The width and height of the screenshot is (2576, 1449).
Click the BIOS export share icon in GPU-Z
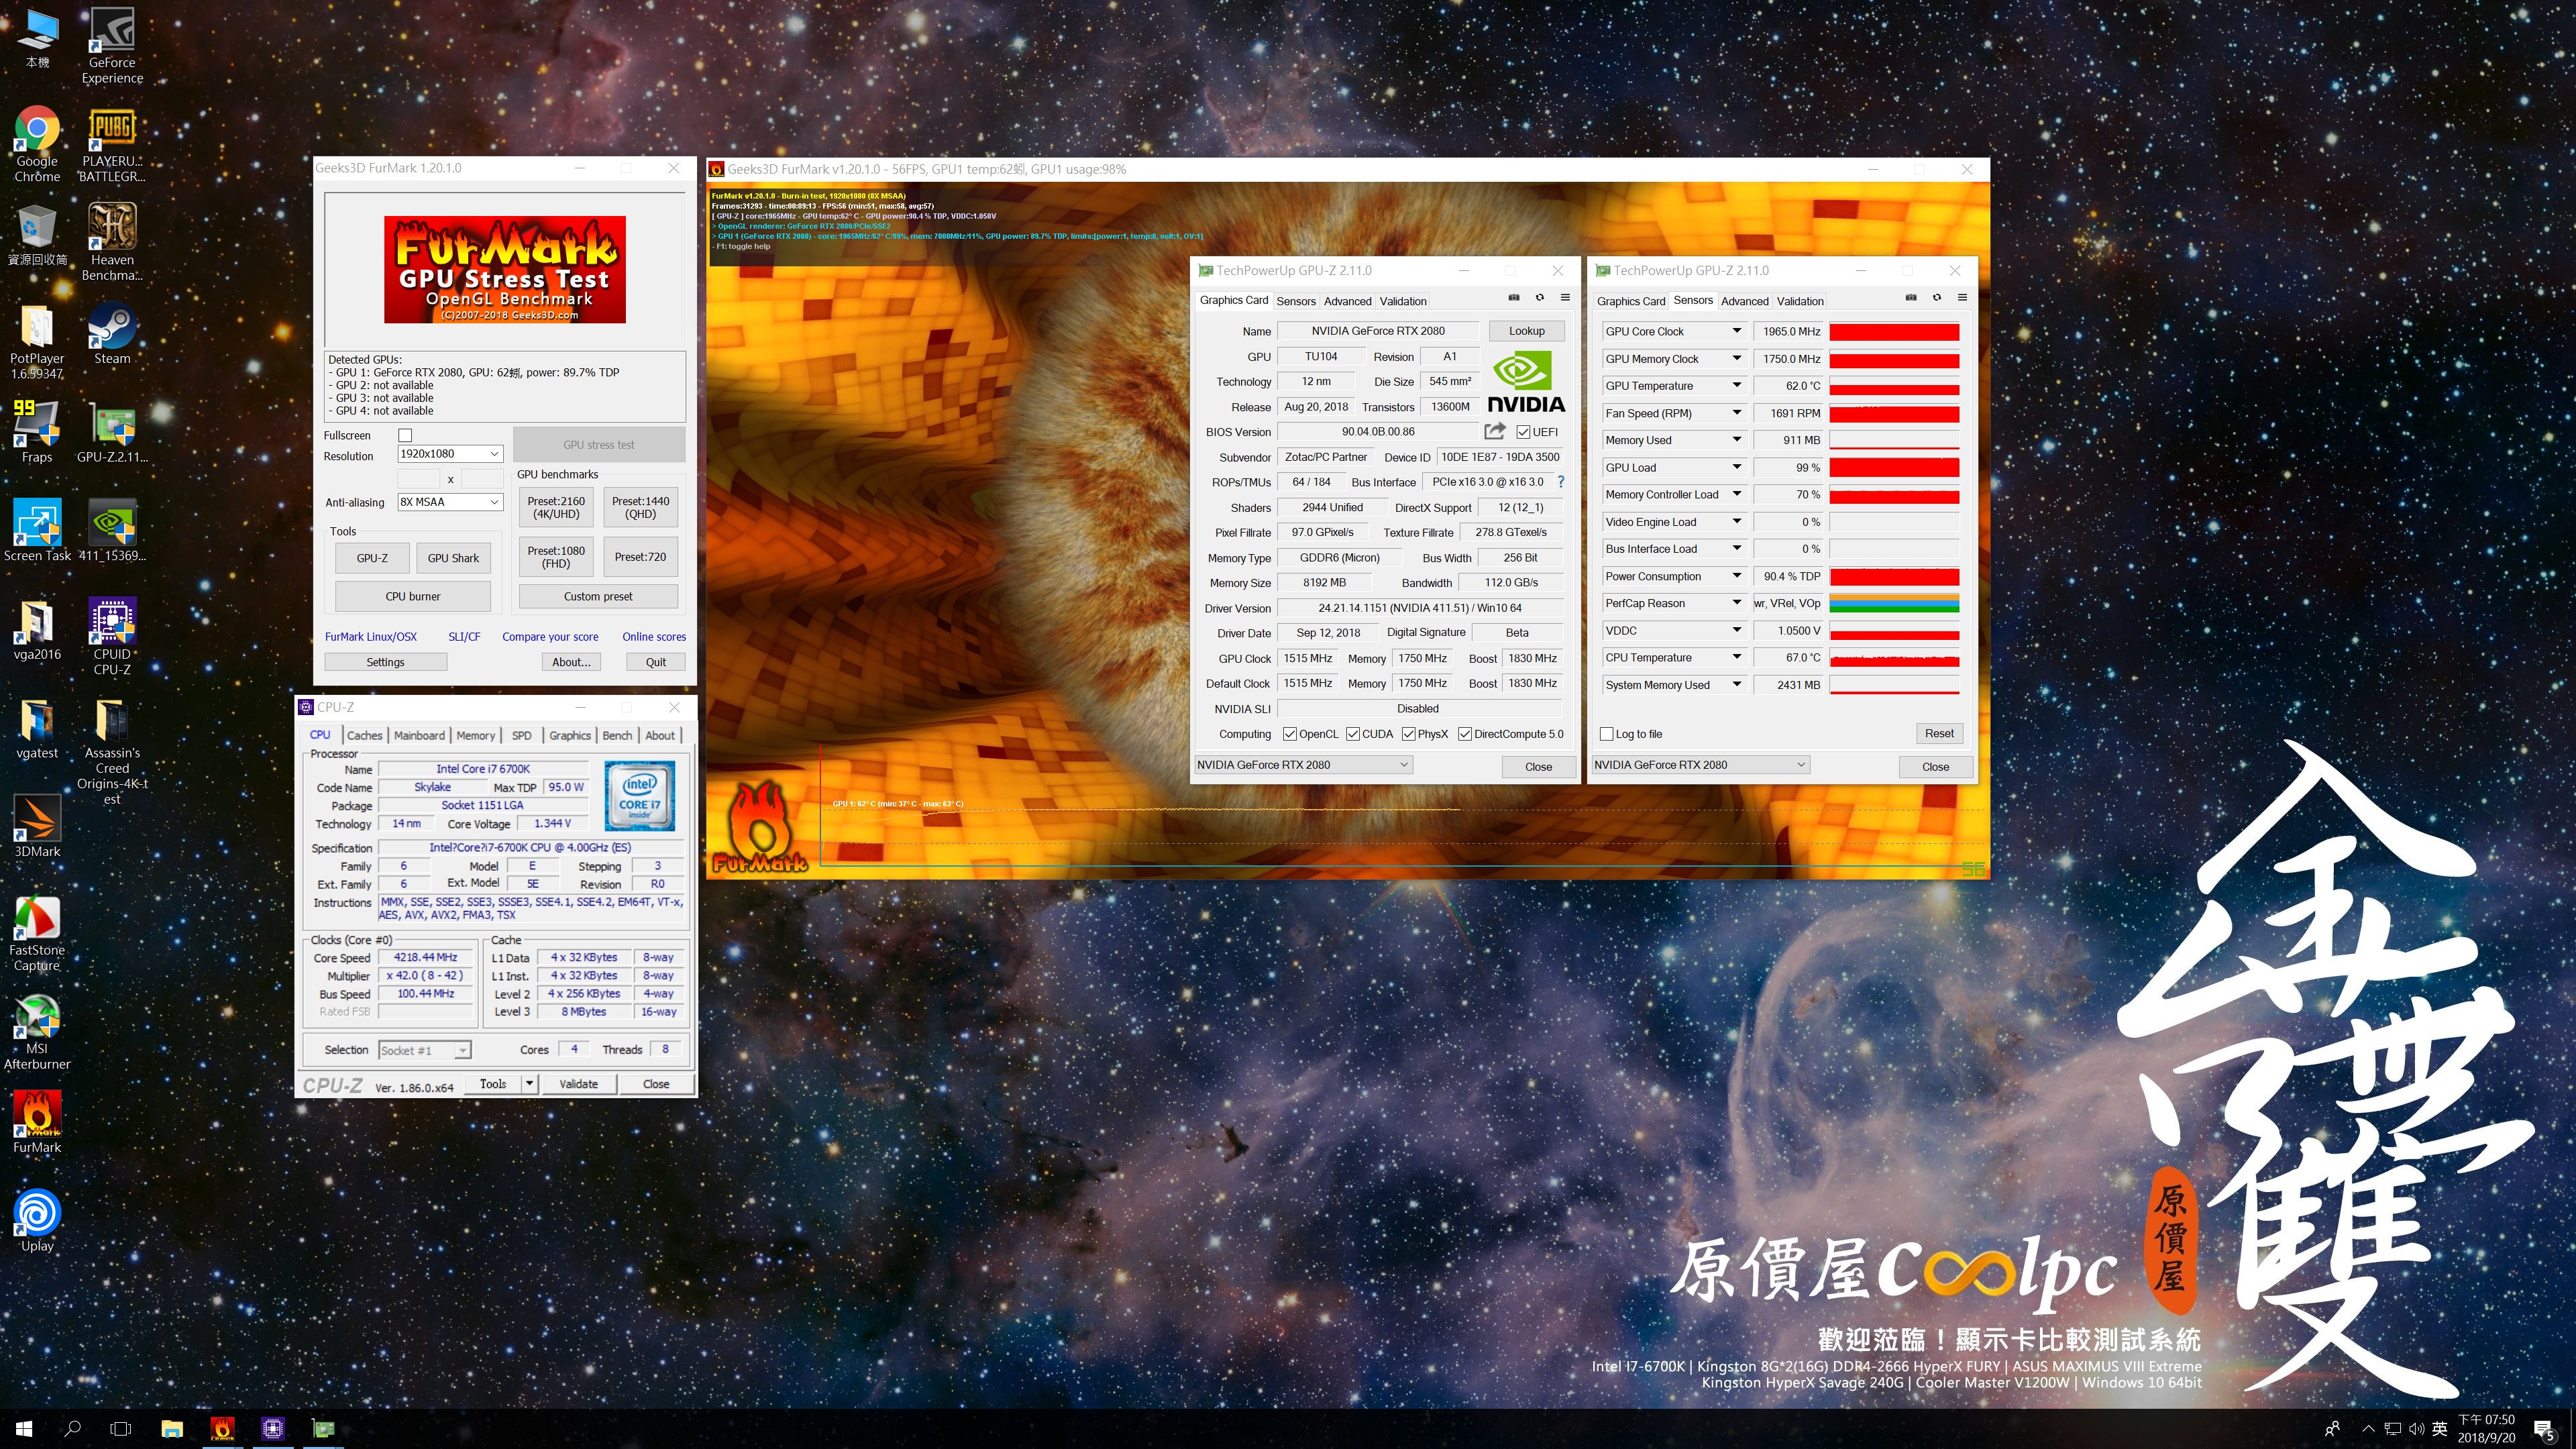[1494, 431]
